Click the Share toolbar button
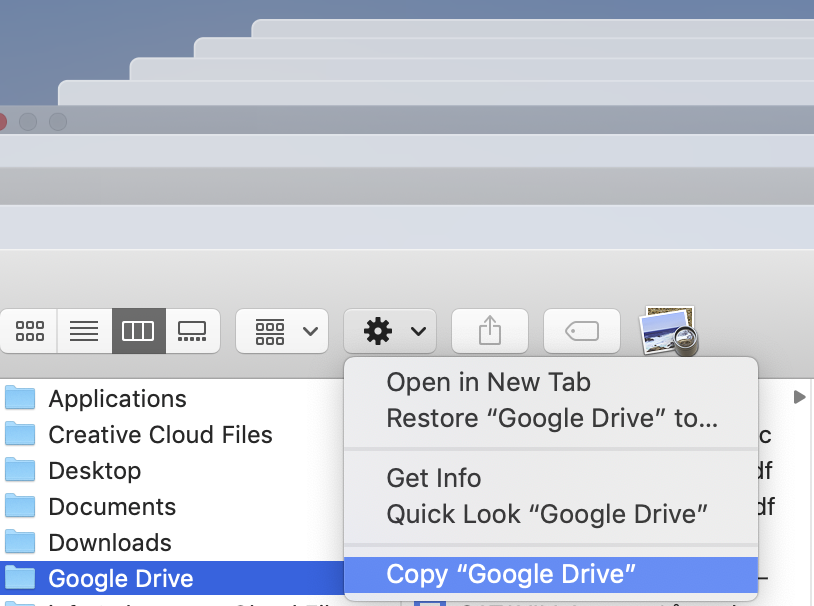 click(490, 331)
